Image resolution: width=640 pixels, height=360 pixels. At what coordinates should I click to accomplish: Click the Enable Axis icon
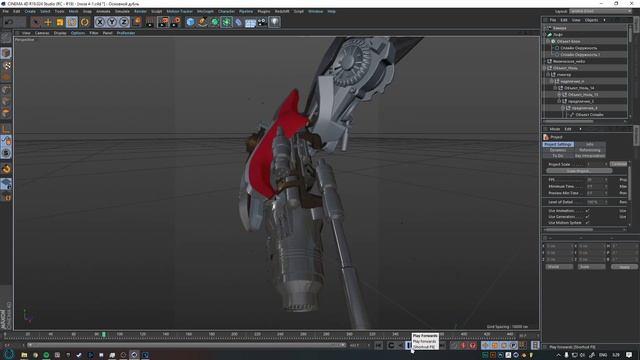point(6,129)
